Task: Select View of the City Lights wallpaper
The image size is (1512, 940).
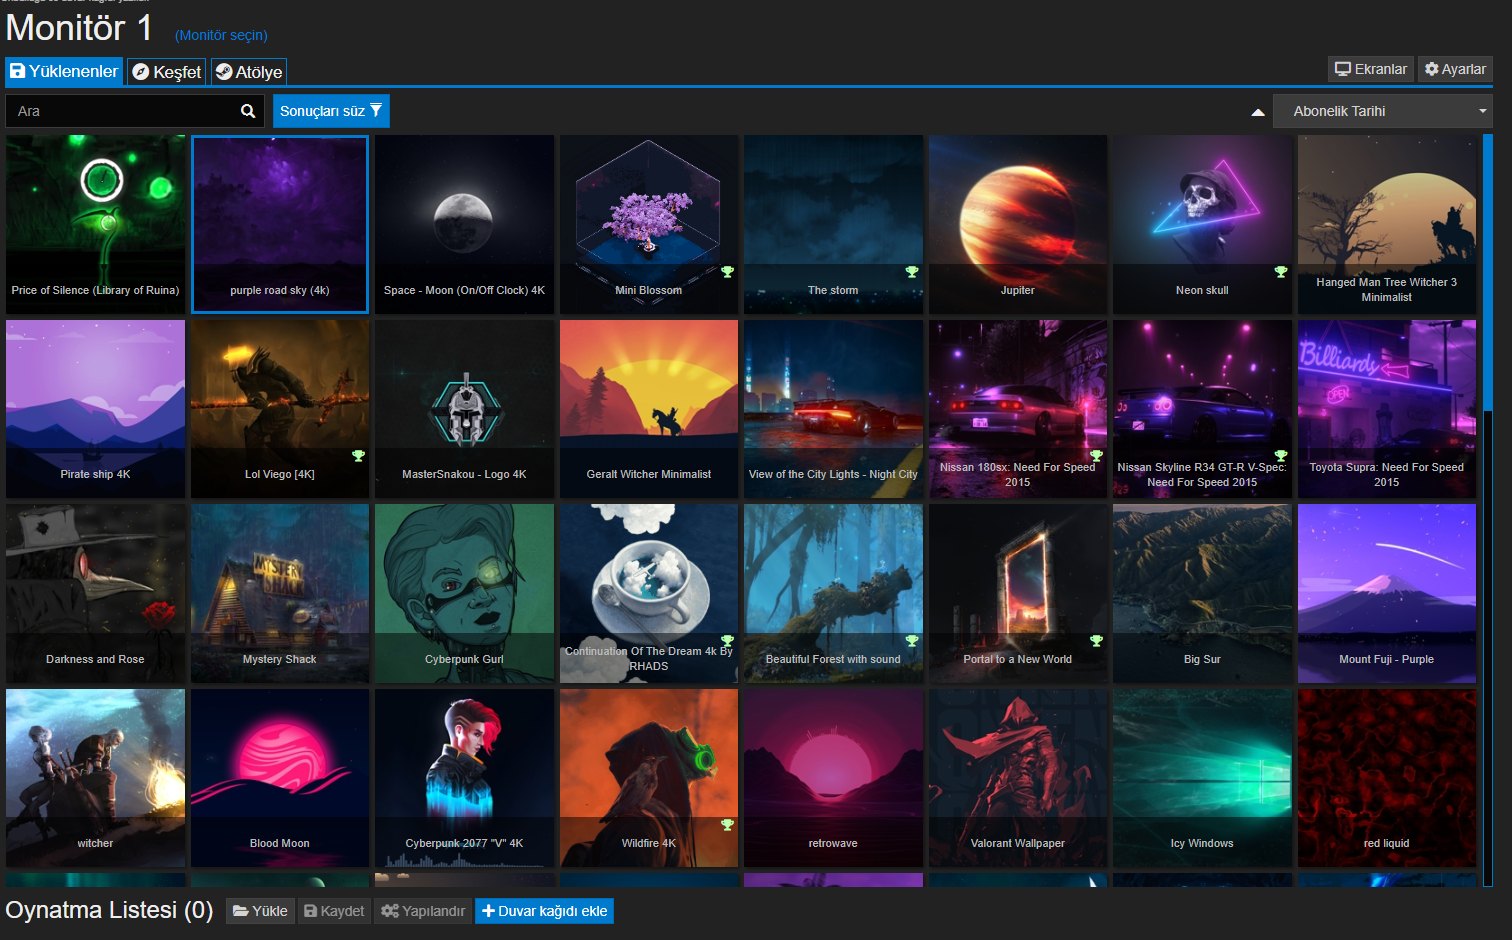Action: 833,409
